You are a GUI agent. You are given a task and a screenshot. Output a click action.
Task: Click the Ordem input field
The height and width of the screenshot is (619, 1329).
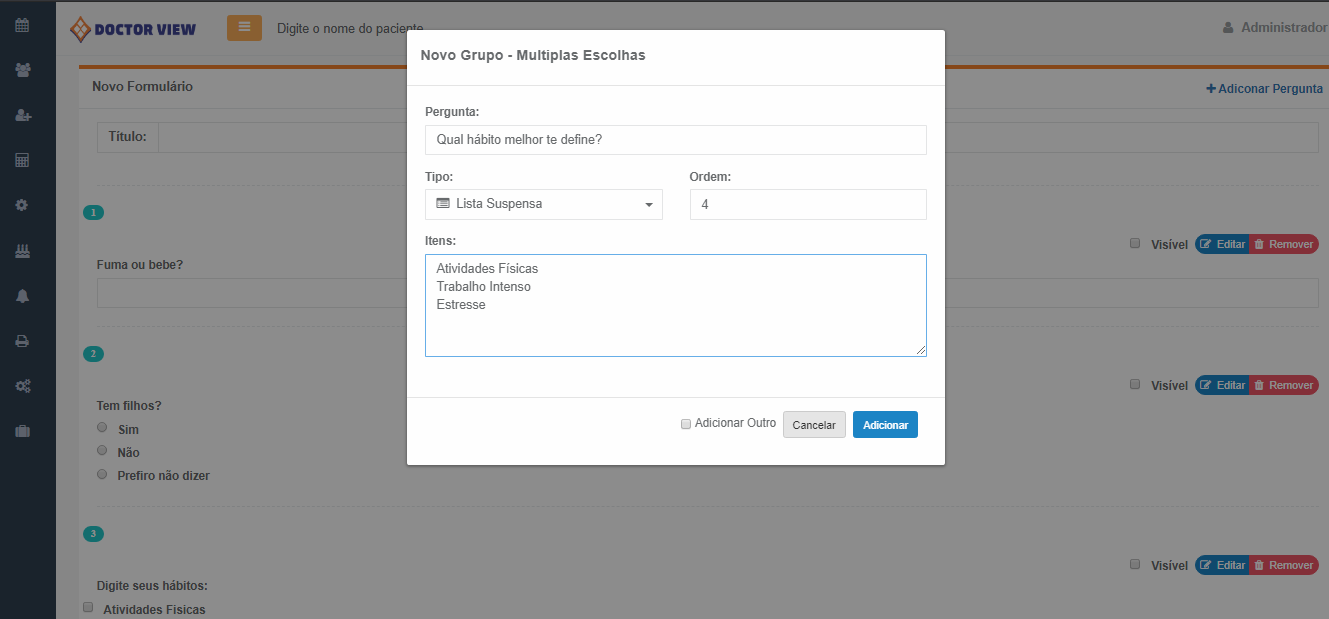[x=807, y=204]
